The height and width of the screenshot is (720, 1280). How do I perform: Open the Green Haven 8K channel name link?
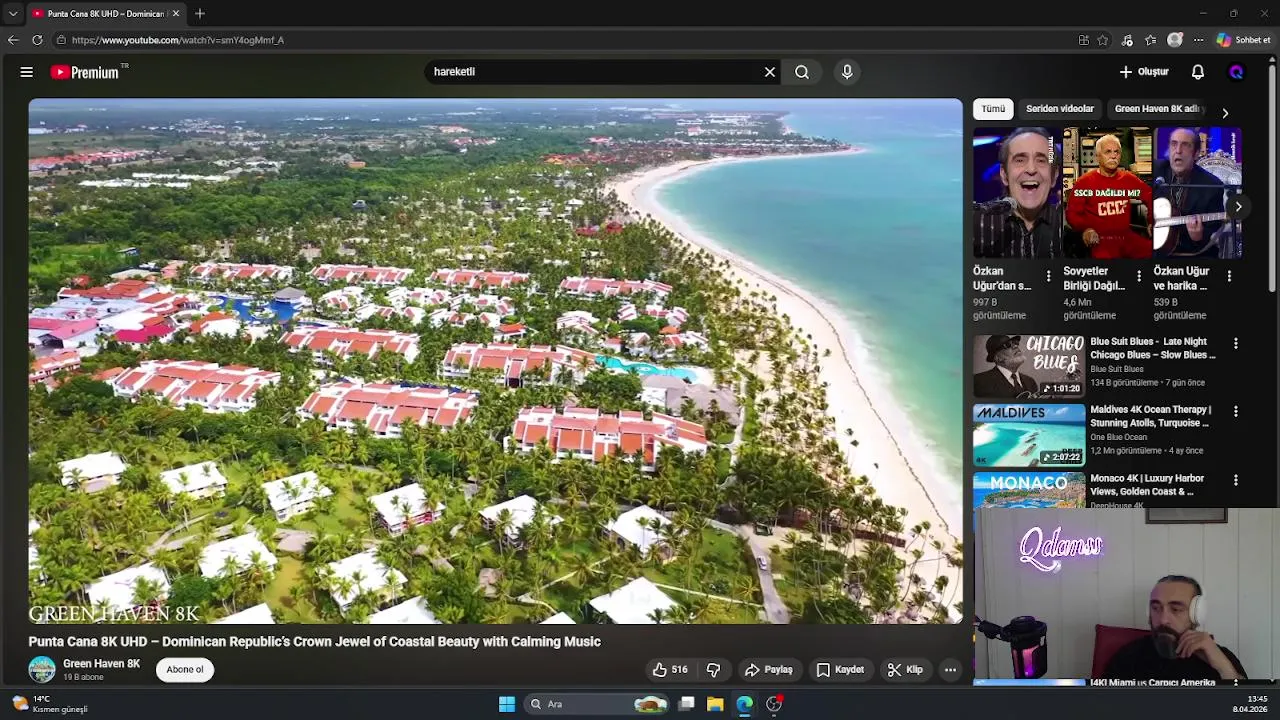click(102, 664)
